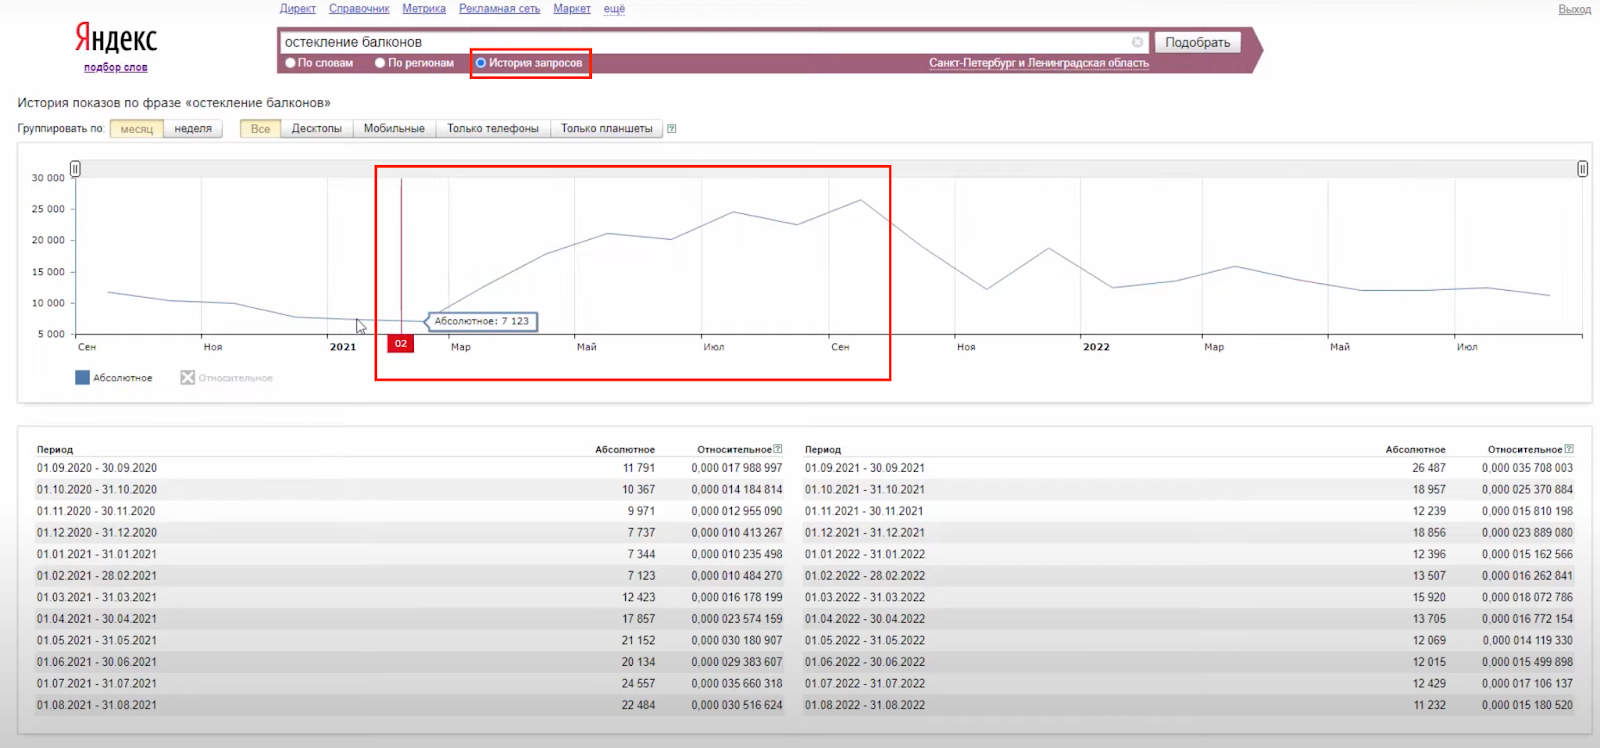
Task: Select the По регионам radio button
Action: tap(380, 63)
